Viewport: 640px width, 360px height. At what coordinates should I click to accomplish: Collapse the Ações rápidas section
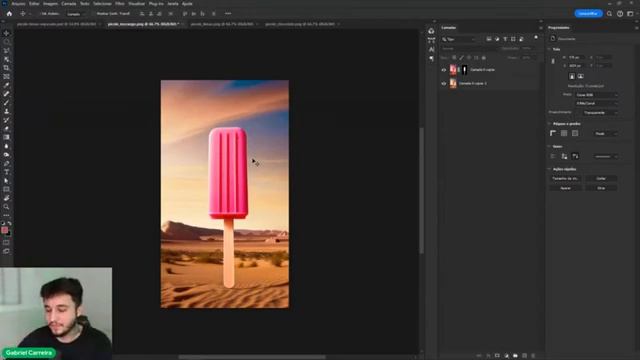[549, 169]
